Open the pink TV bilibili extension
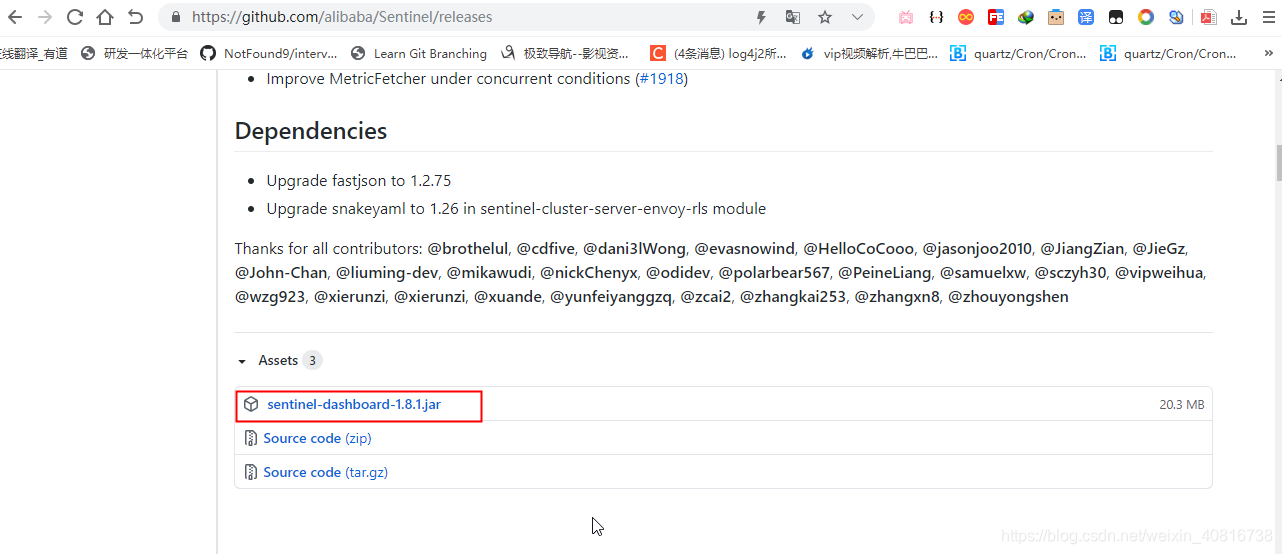This screenshot has width=1282, height=554. (906, 17)
